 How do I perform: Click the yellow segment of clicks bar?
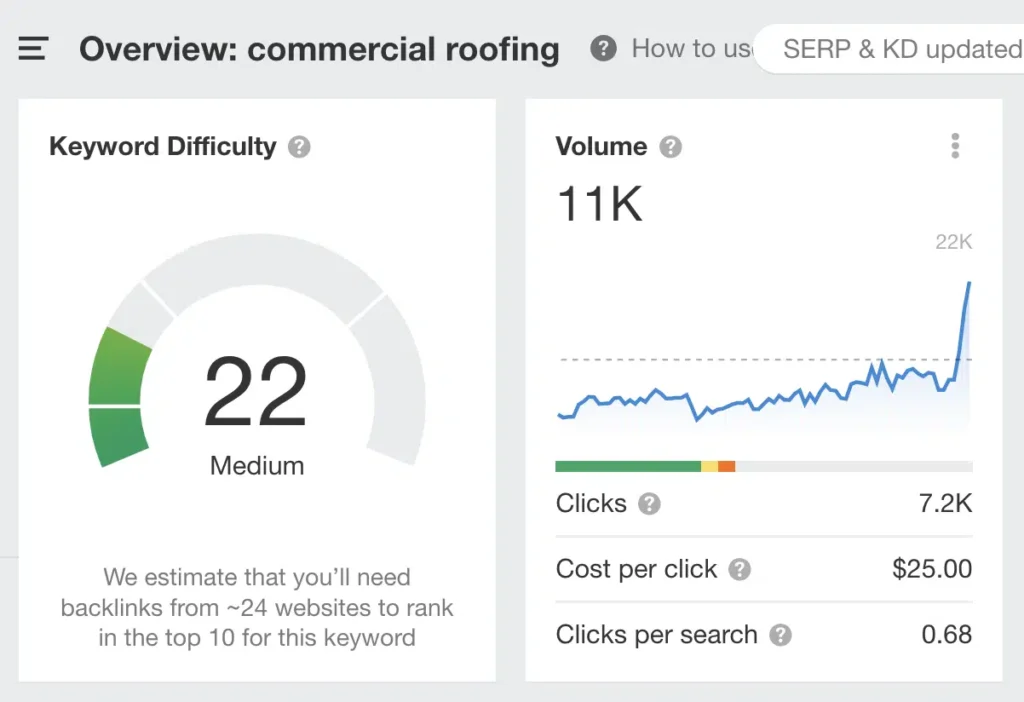[709, 466]
